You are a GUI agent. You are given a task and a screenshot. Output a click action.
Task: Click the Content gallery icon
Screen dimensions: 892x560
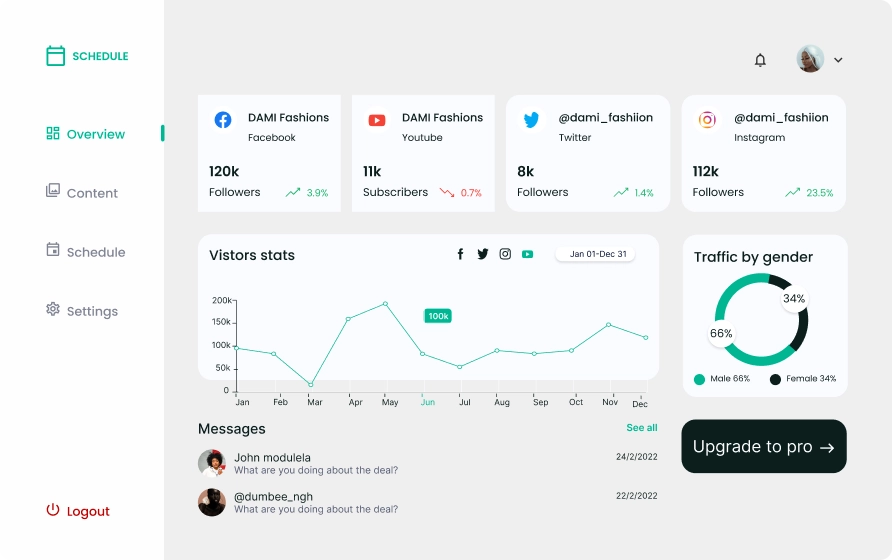[x=53, y=190]
